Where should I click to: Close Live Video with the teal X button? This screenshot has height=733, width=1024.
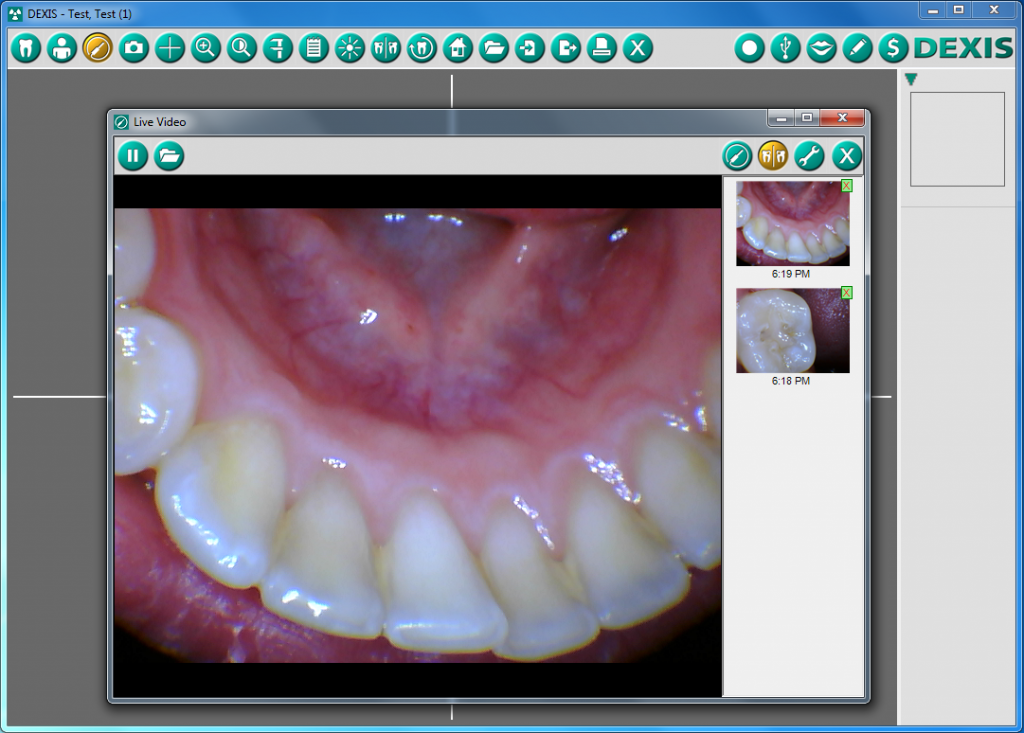point(847,156)
